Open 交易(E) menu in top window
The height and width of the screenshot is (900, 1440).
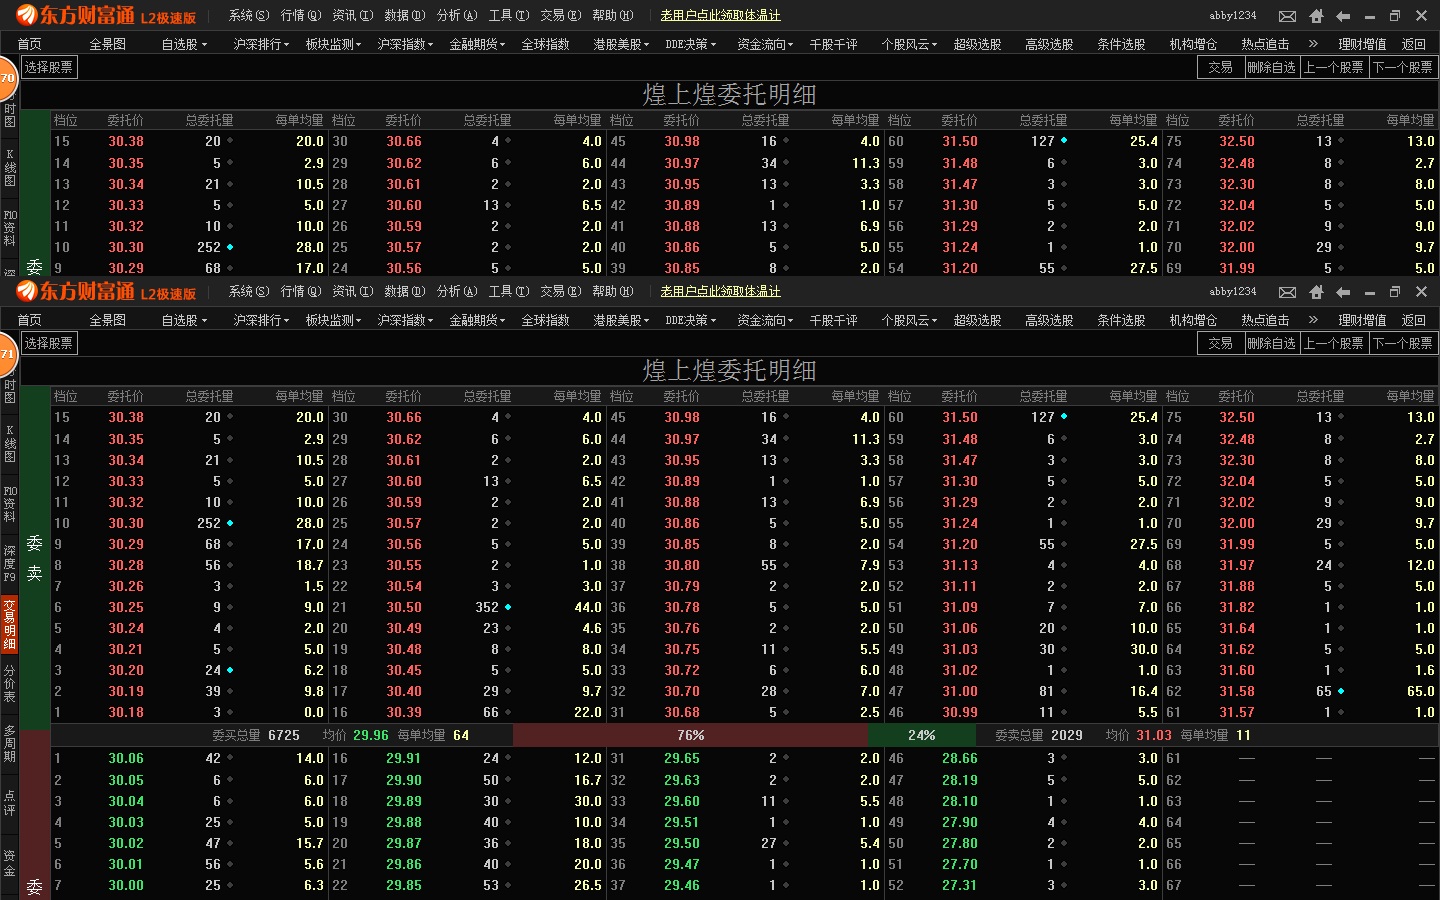[561, 15]
